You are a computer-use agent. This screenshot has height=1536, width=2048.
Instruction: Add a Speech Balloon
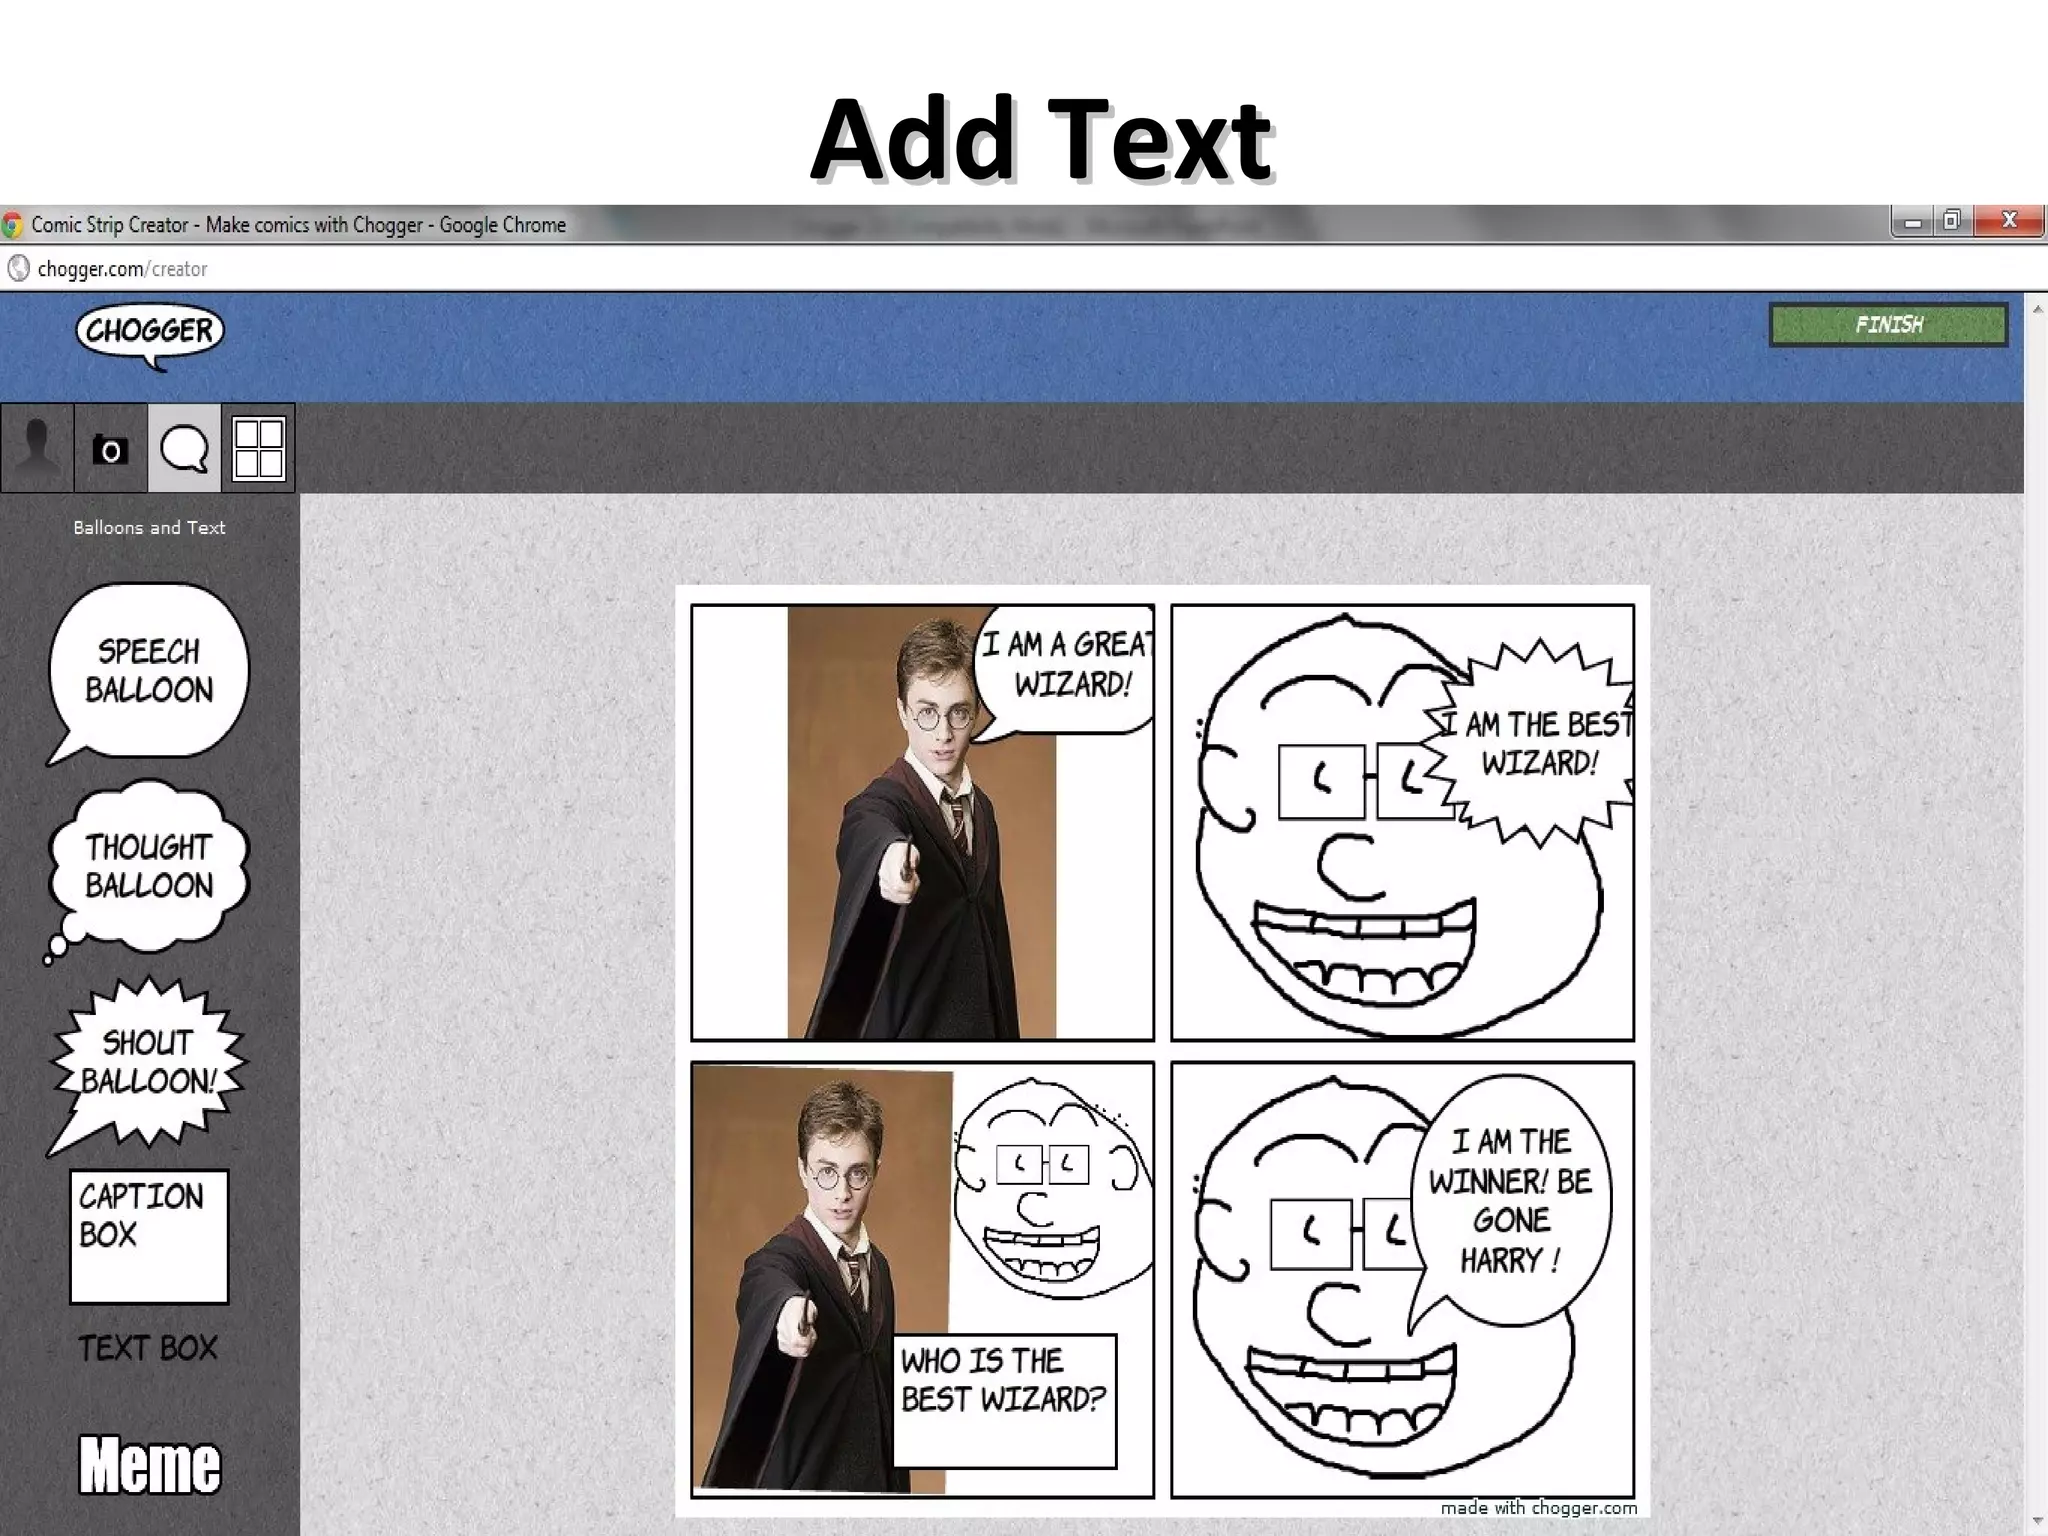148,673
